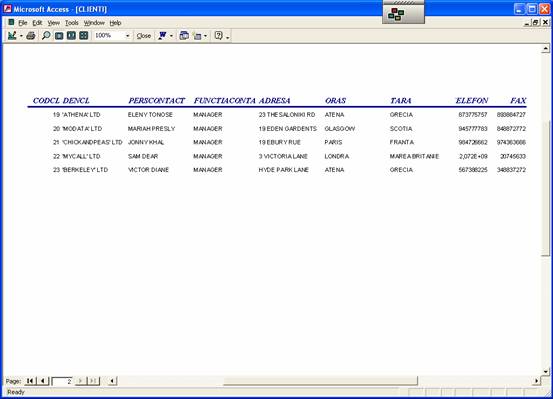
Task: Click the TARA column header
Action: pos(401,101)
